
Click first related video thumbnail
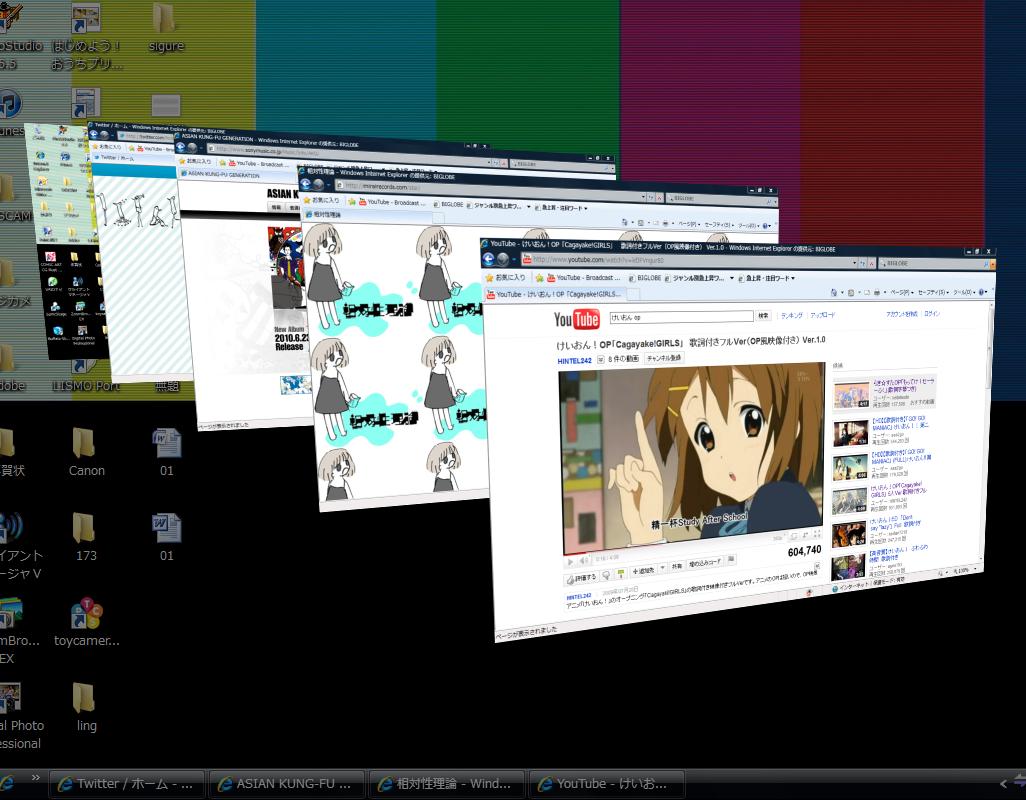tap(851, 394)
